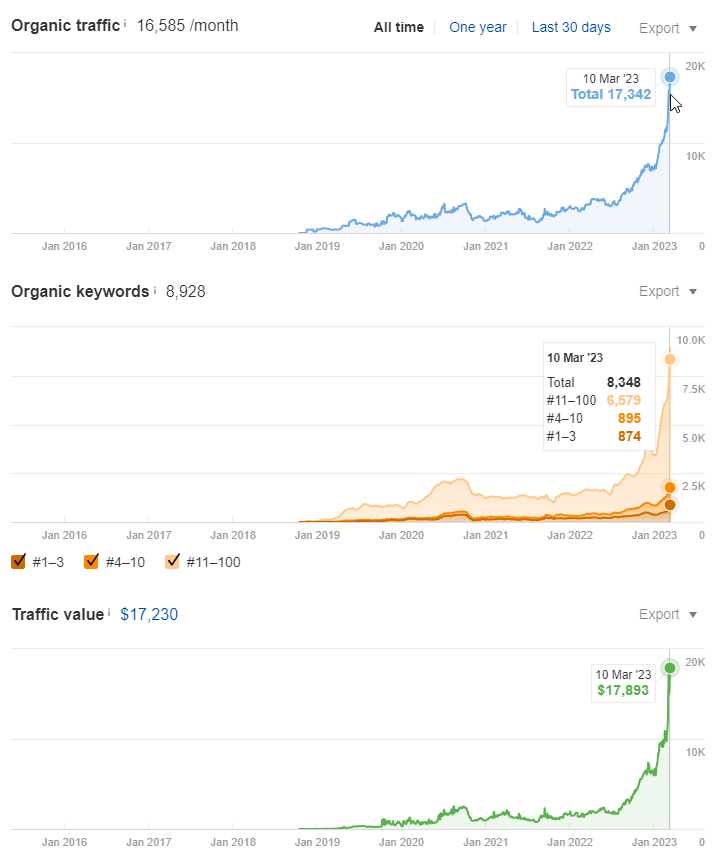The height and width of the screenshot is (854, 720).
Task: Select the One year range tab
Action: click(x=478, y=27)
